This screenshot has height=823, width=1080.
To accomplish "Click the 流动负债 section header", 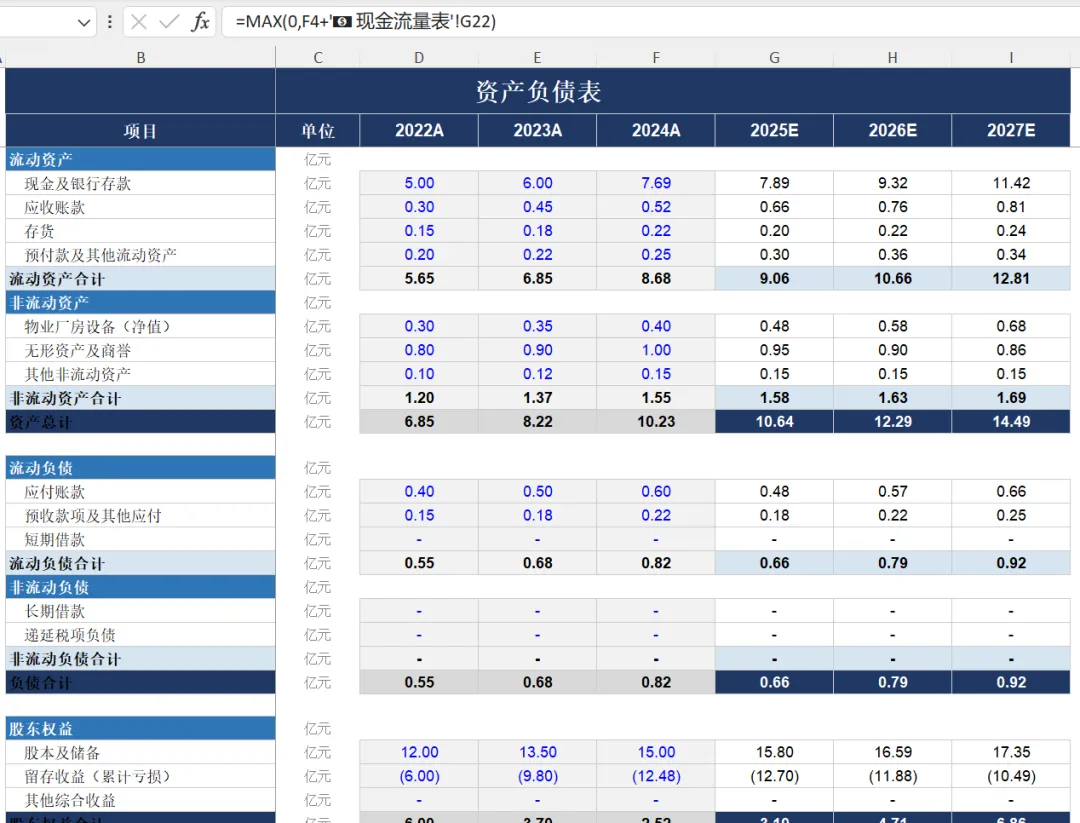I will [x=141, y=468].
